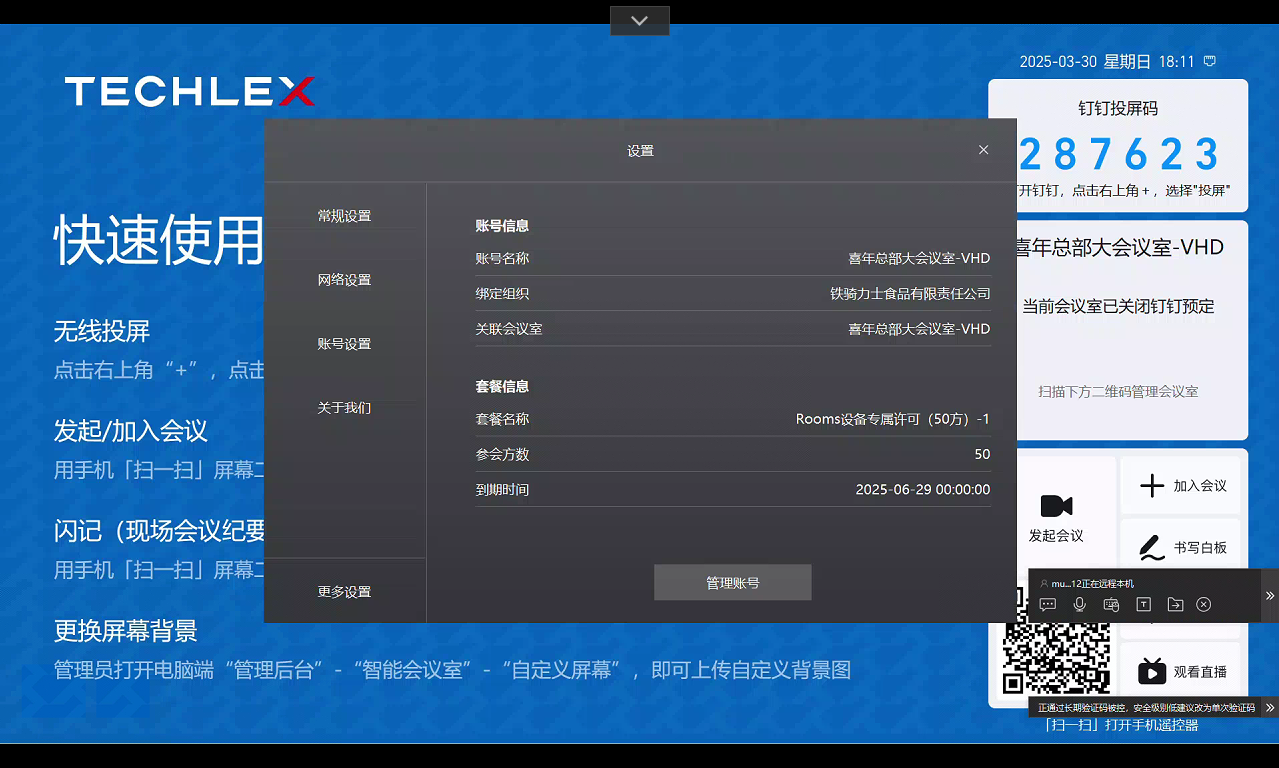
Task: Close the 设置 dialog
Action: tap(983, 150)
